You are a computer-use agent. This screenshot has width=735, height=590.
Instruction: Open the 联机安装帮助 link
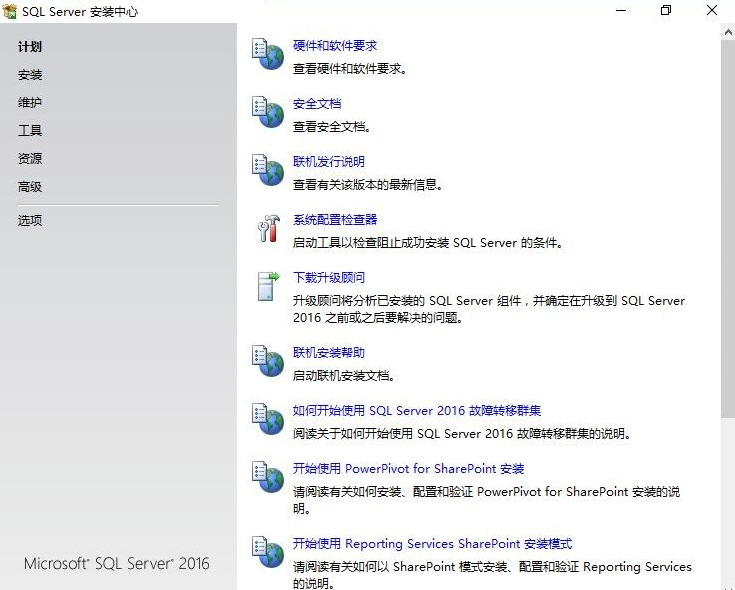tap(329, 352)
